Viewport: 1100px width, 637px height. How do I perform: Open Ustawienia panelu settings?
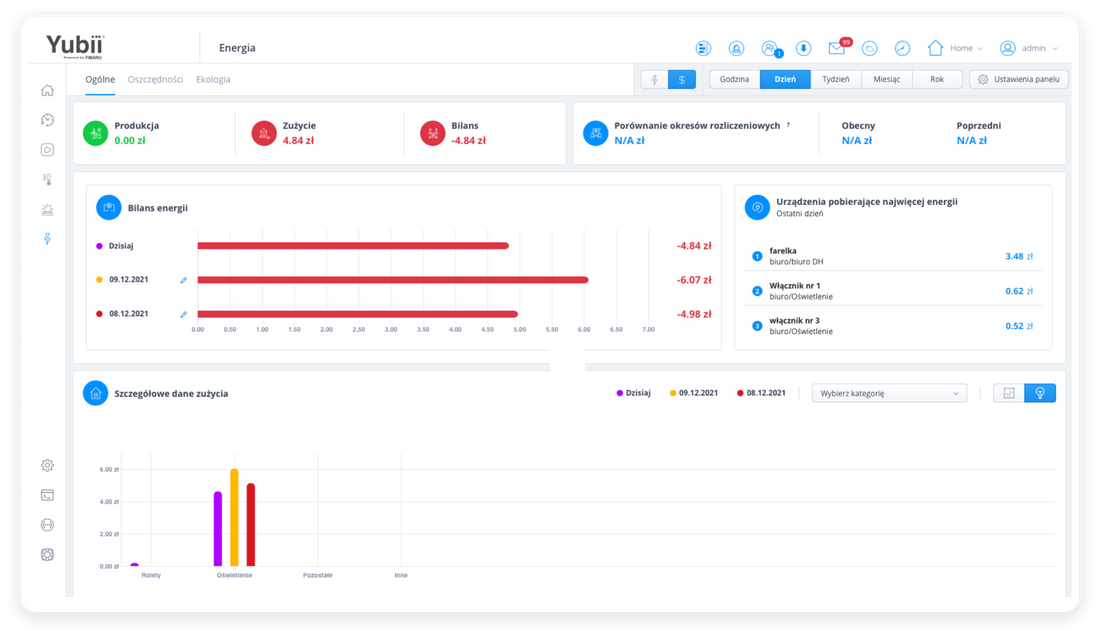point(1019,79)
